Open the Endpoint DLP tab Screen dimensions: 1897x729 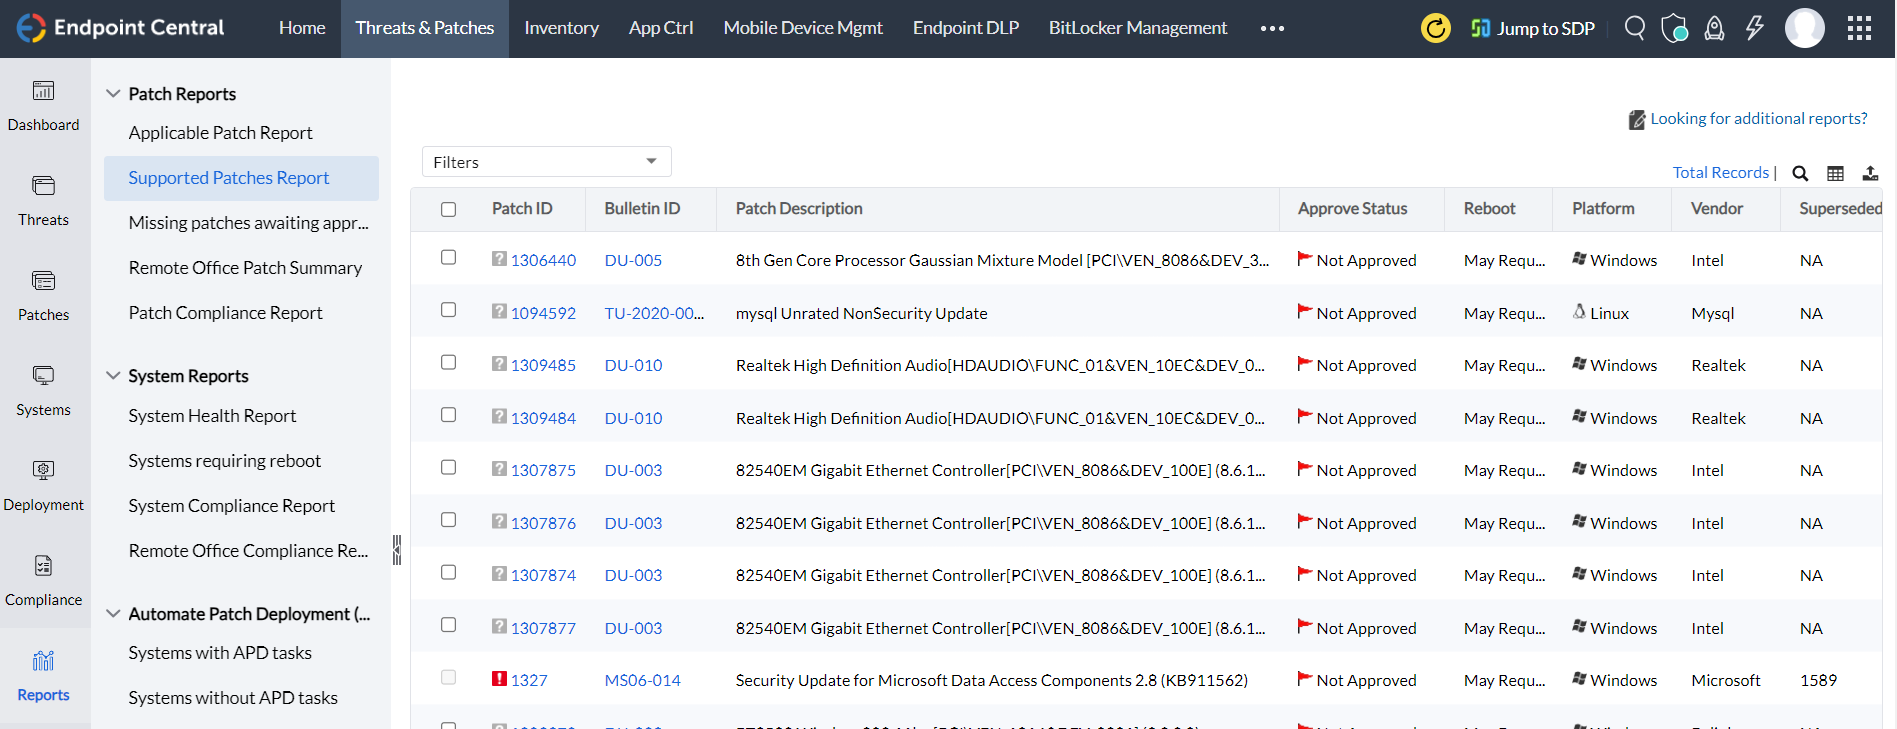click(965, 28)
